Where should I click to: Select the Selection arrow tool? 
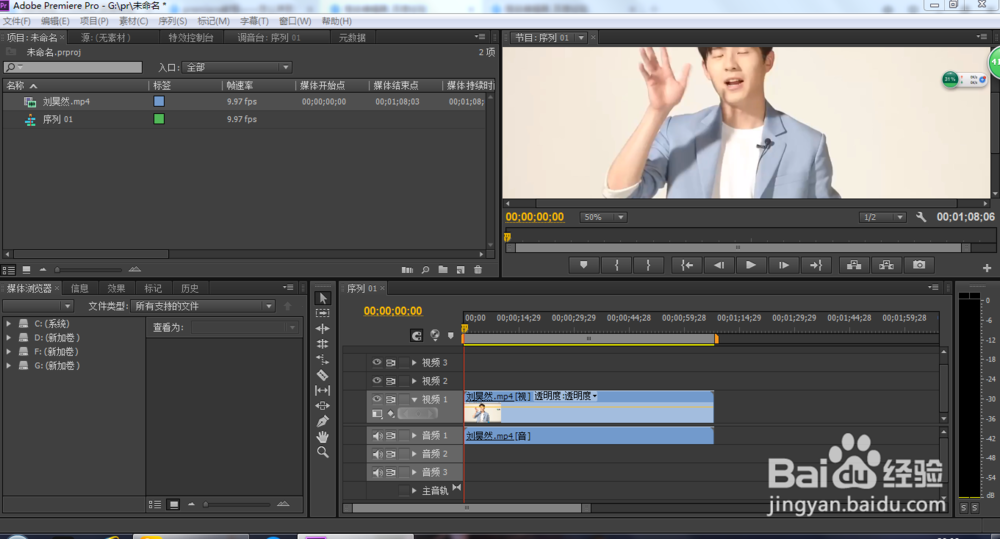point(323,298)
